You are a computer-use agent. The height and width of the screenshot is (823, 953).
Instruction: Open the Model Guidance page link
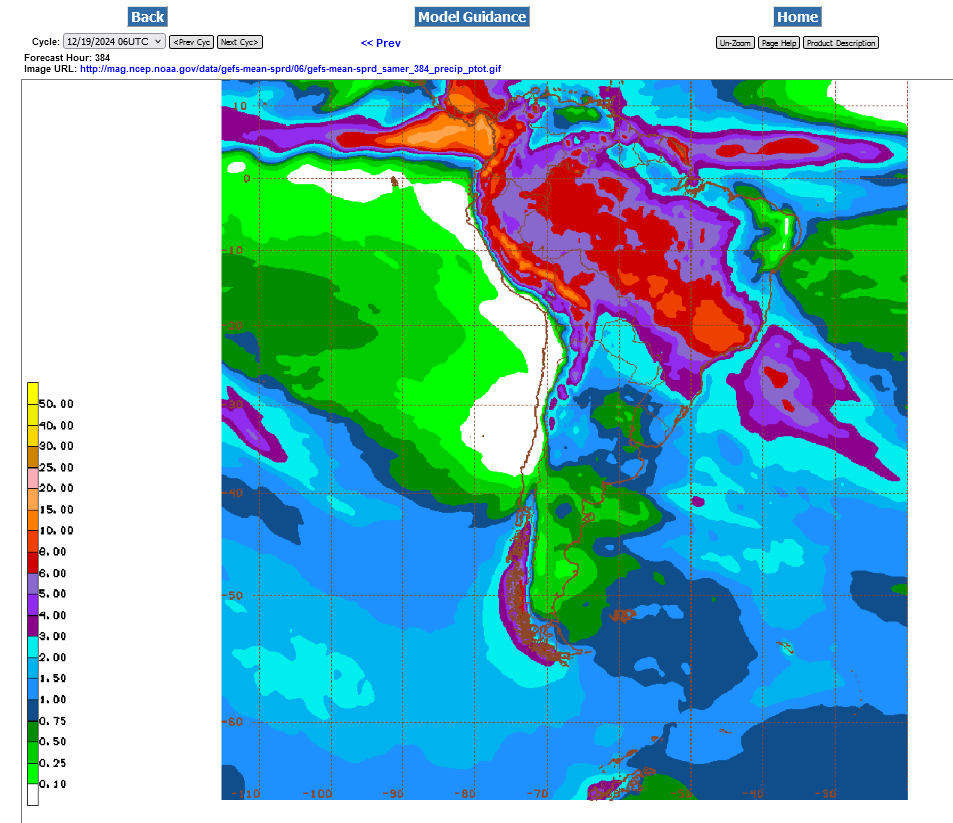click(x=472, y=16)
